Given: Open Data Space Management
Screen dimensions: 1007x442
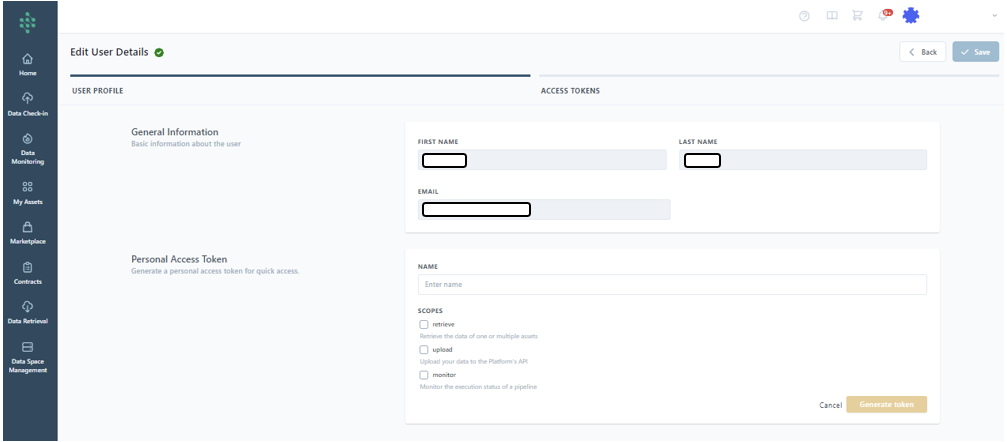Looking at the screenshot, I should (x=28, y=355).
